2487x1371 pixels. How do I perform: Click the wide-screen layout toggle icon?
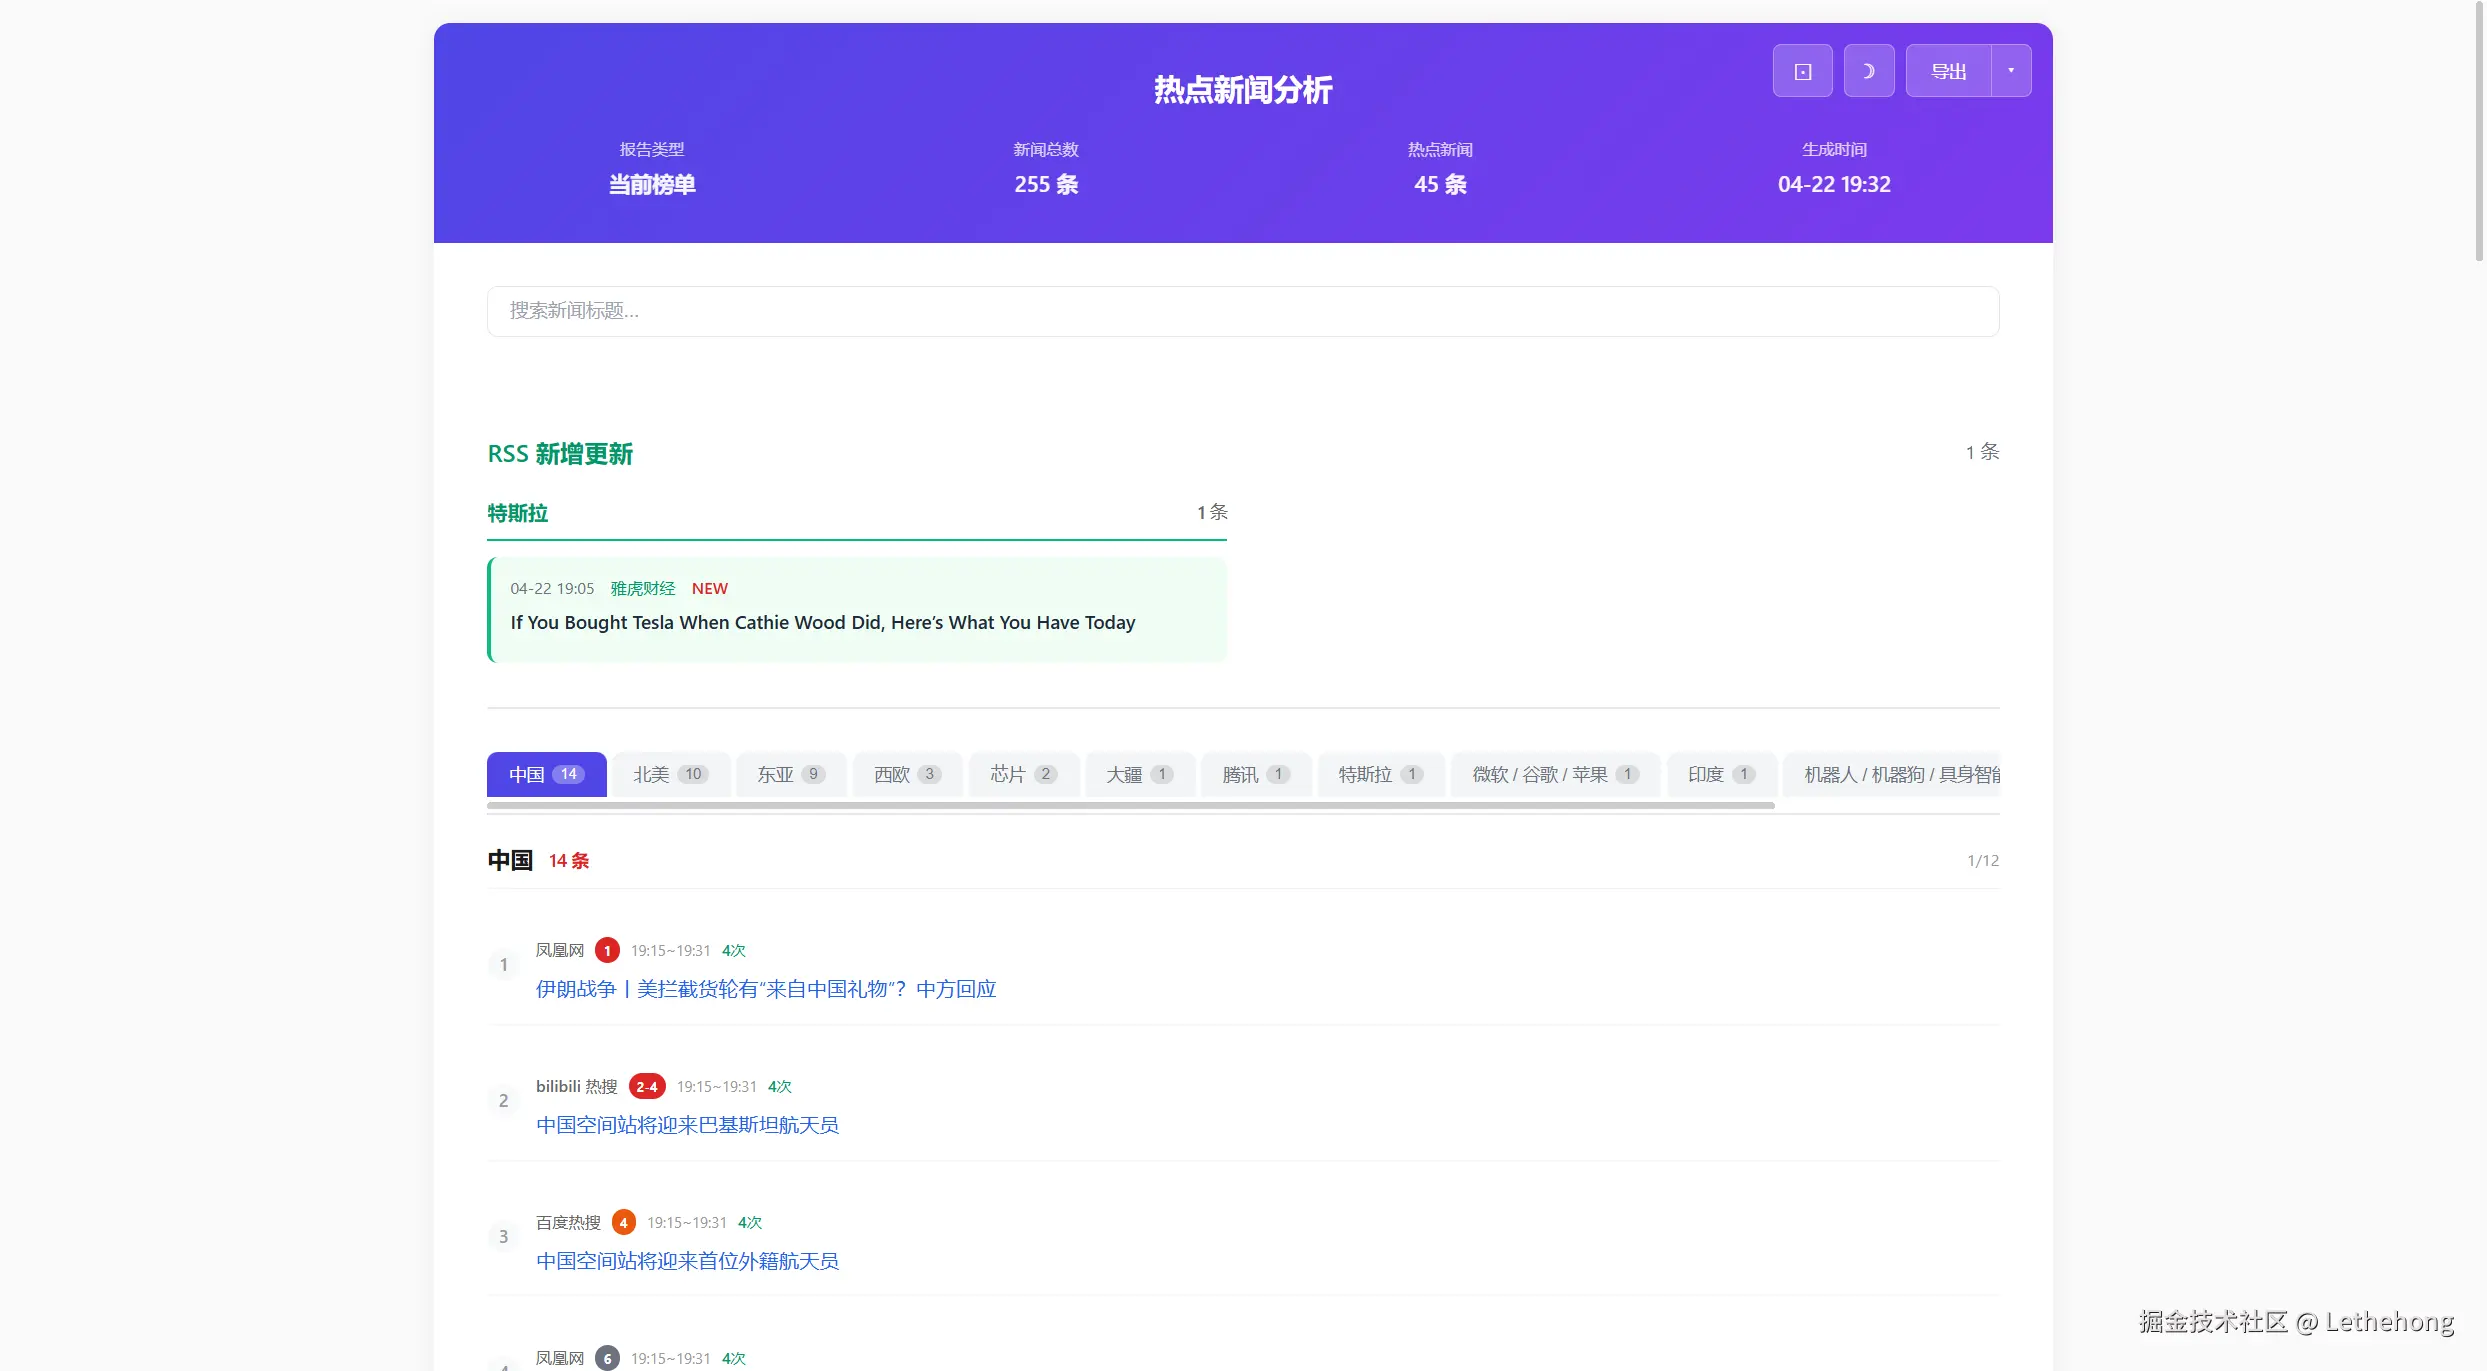pos(1802,71)
